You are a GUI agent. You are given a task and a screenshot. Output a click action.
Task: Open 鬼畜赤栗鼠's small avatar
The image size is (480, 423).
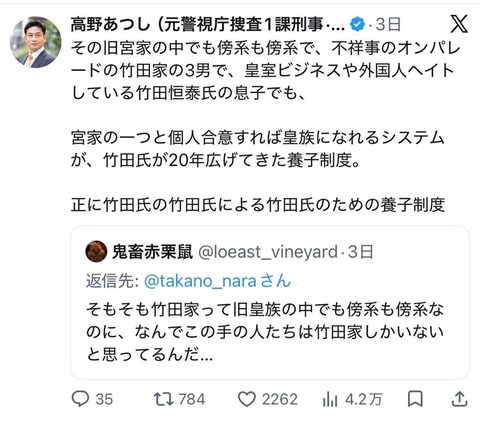coord(96,252)
